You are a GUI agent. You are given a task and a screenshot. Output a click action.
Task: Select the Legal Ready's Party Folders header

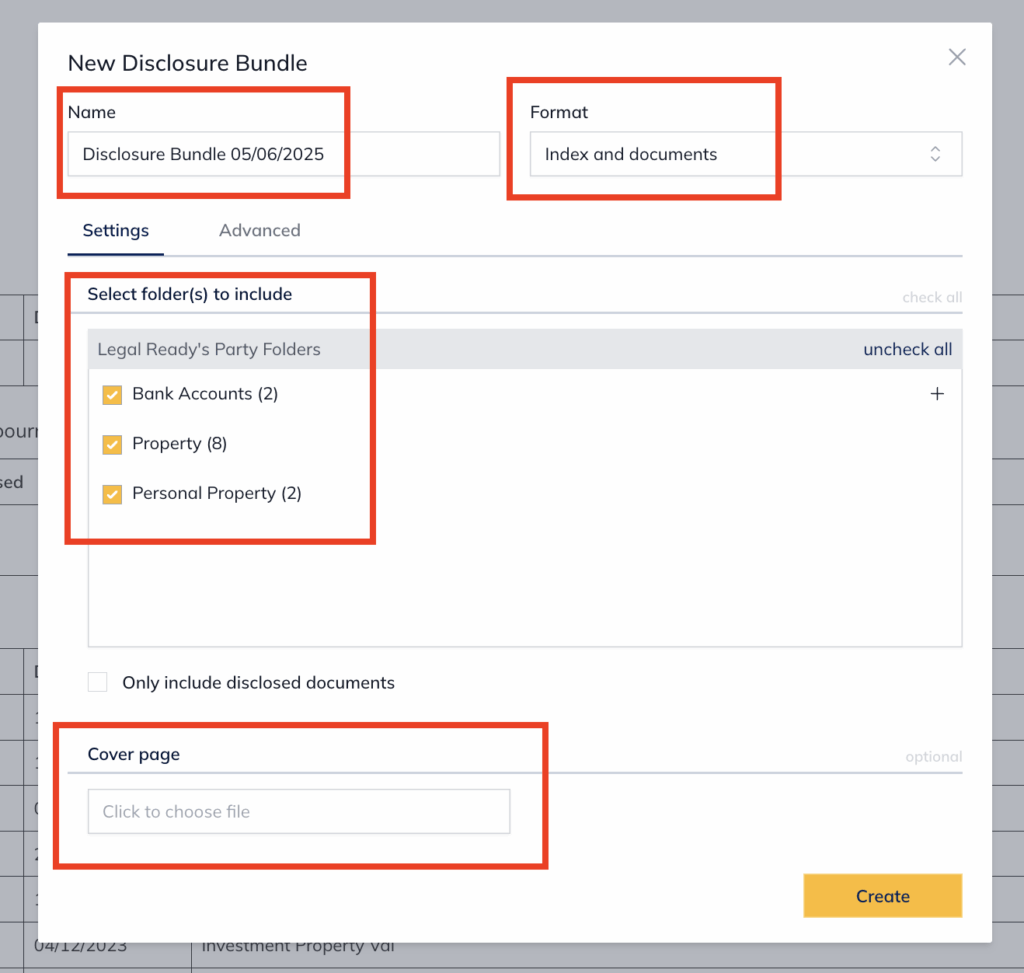(209, 350)
